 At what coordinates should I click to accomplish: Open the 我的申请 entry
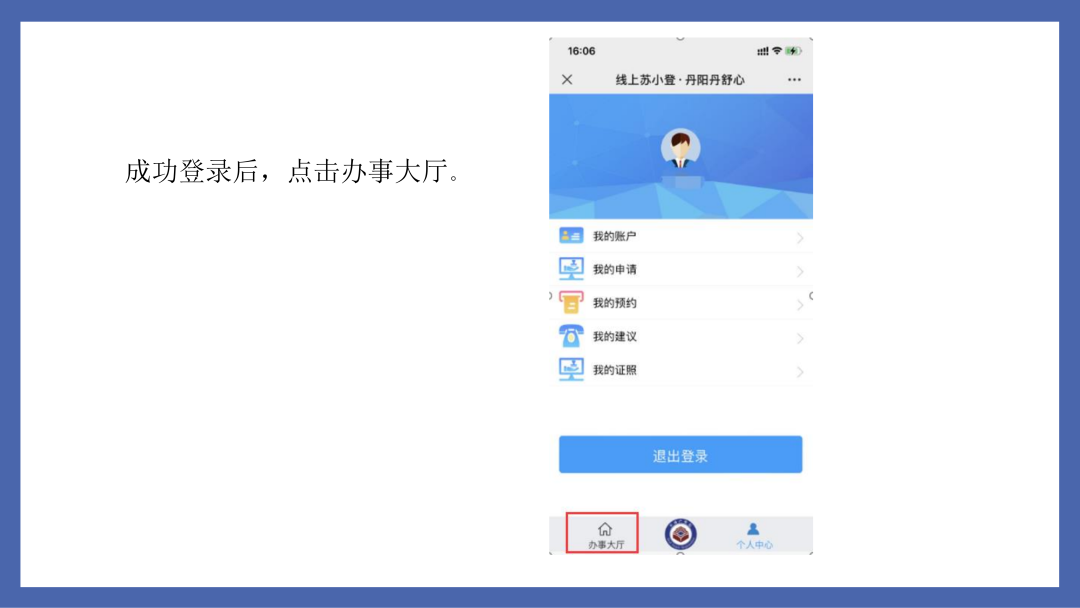[x=681, y=269]
